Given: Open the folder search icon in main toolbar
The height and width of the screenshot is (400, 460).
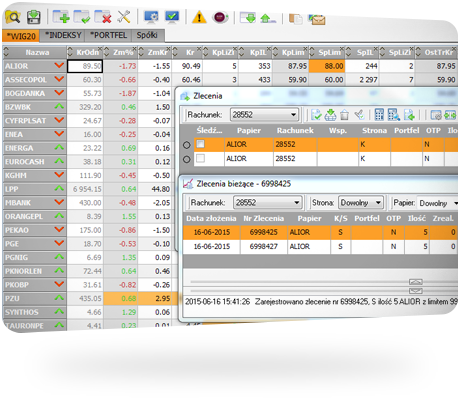Looking at the screenshot, I should pyautogui.click(x=13, y=17).
